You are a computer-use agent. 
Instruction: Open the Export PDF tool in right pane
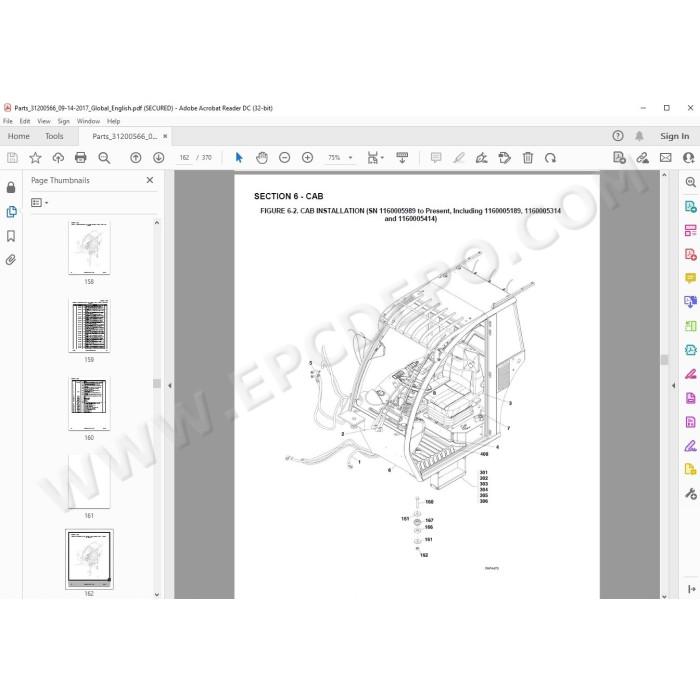(x=691, y=206)
